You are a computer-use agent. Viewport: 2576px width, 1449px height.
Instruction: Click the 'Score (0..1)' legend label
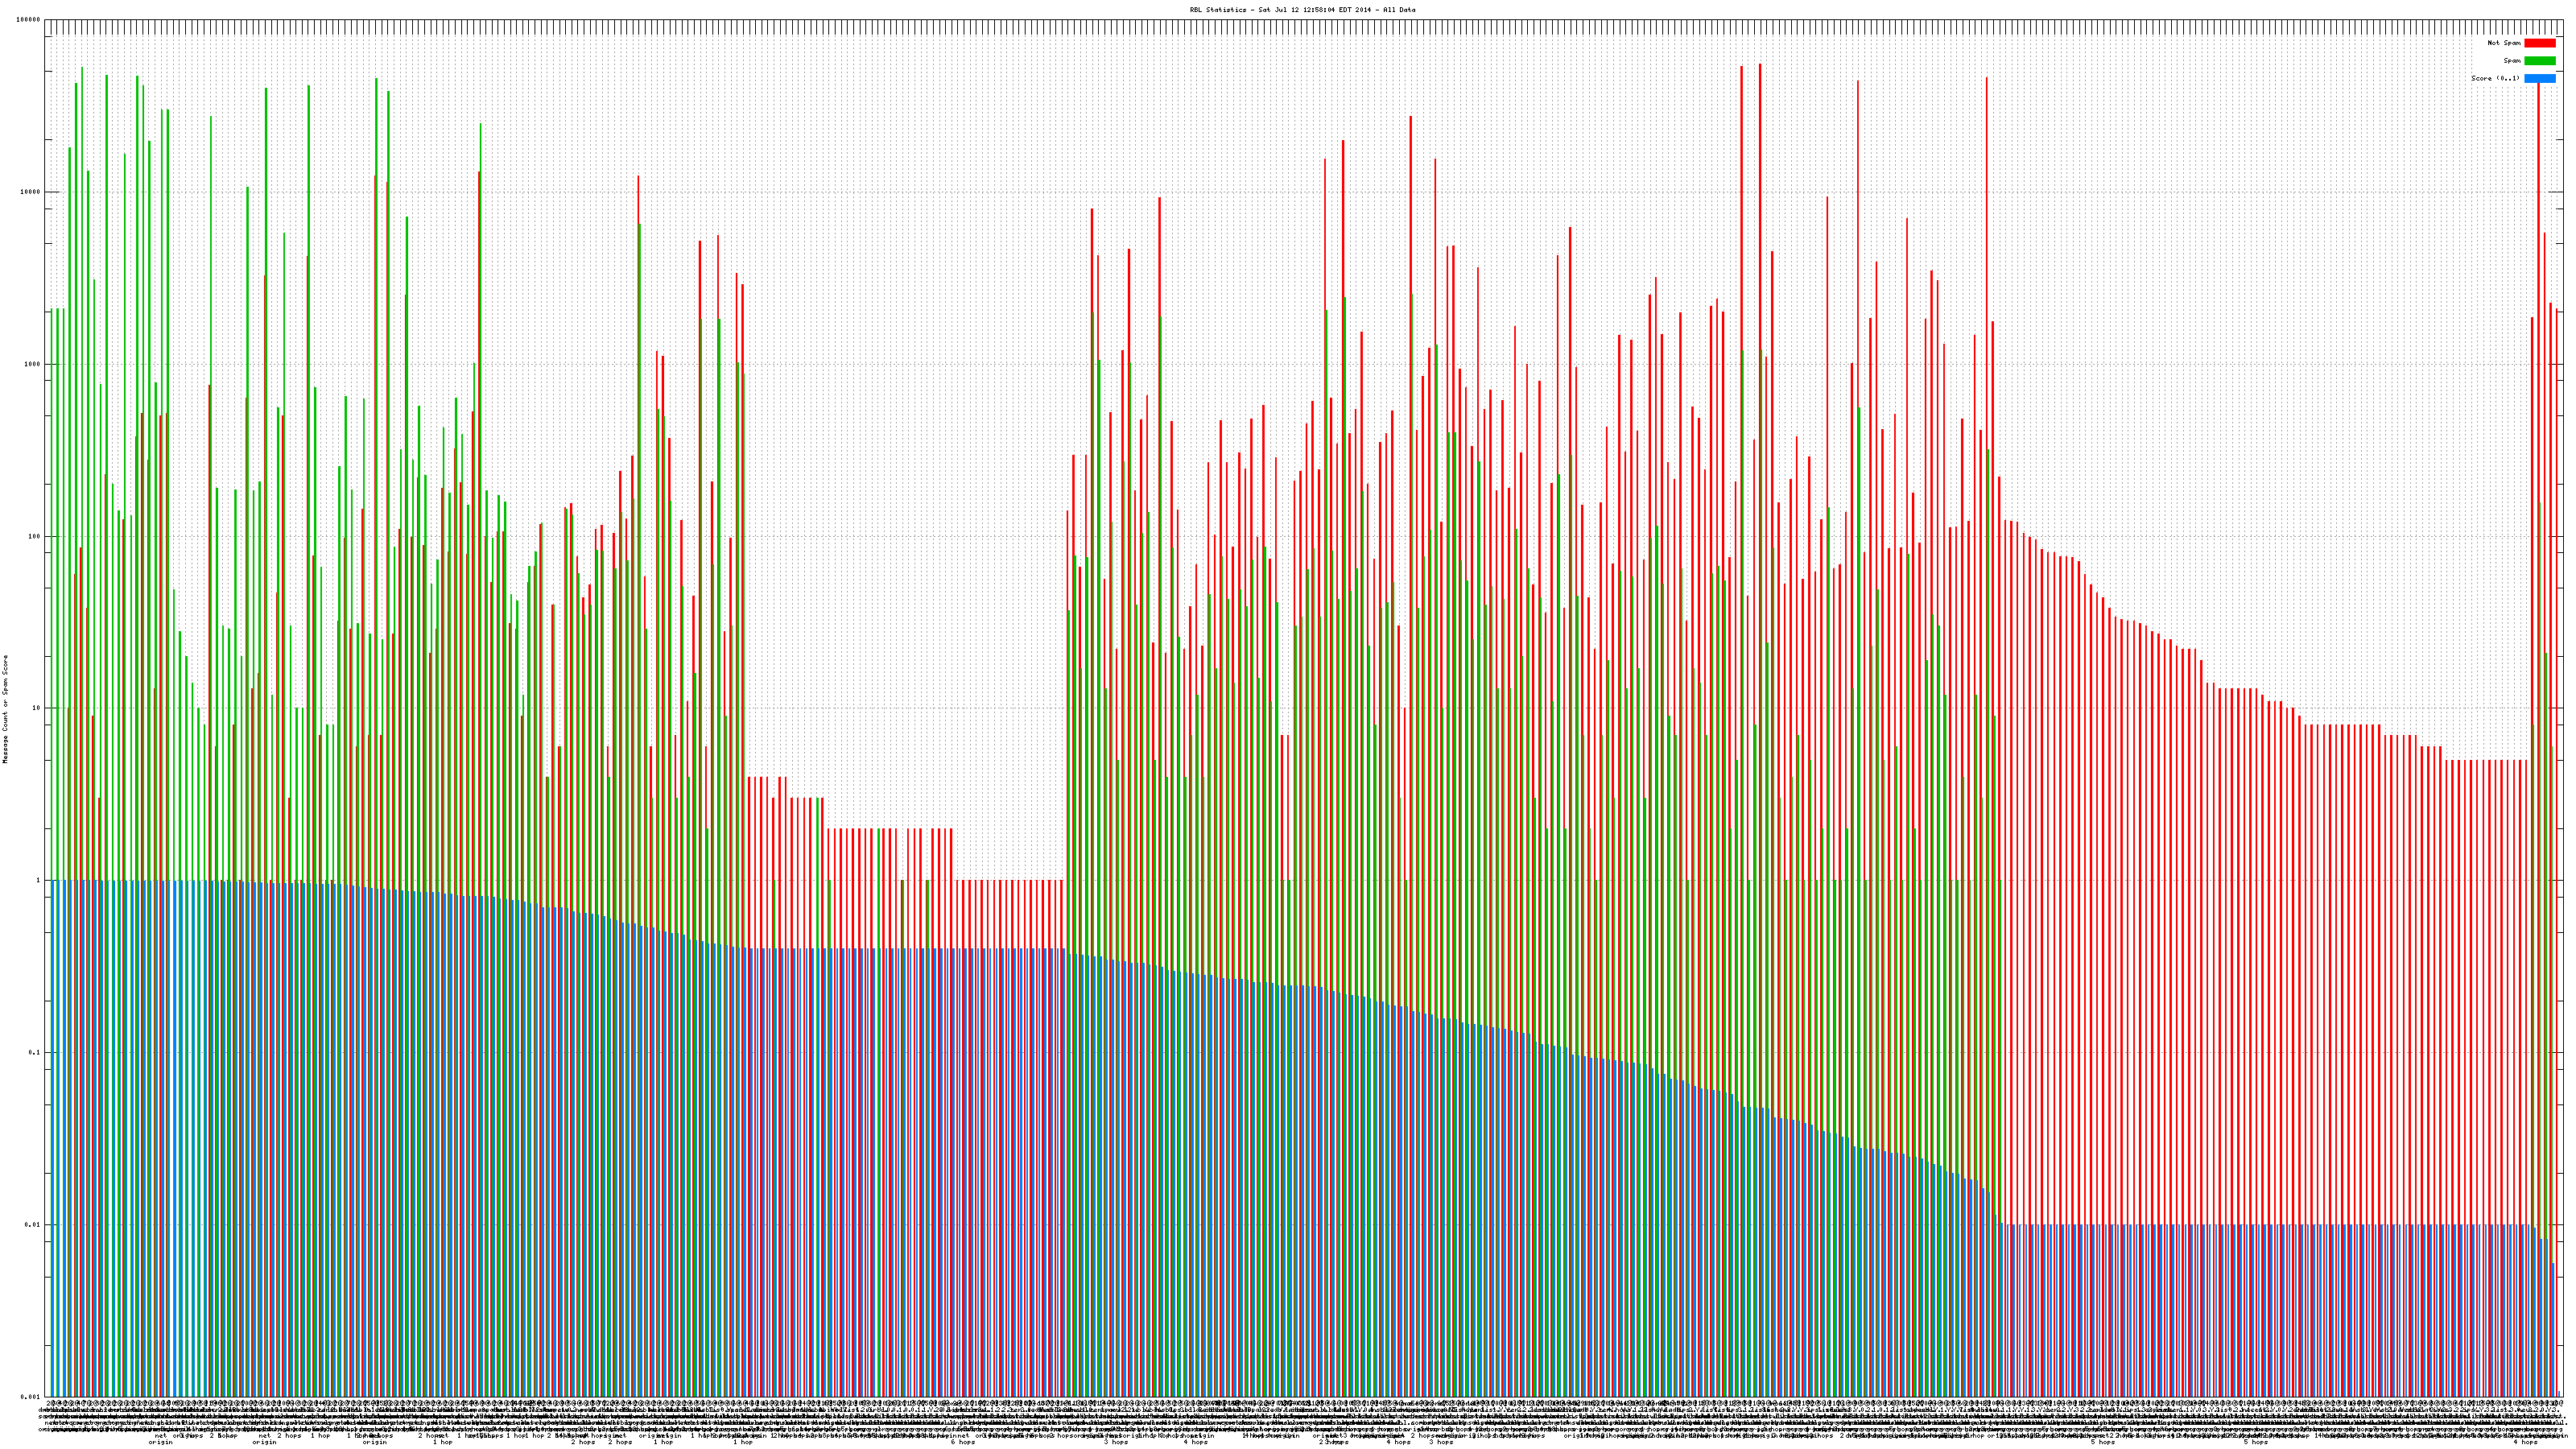pos(2495,78)
